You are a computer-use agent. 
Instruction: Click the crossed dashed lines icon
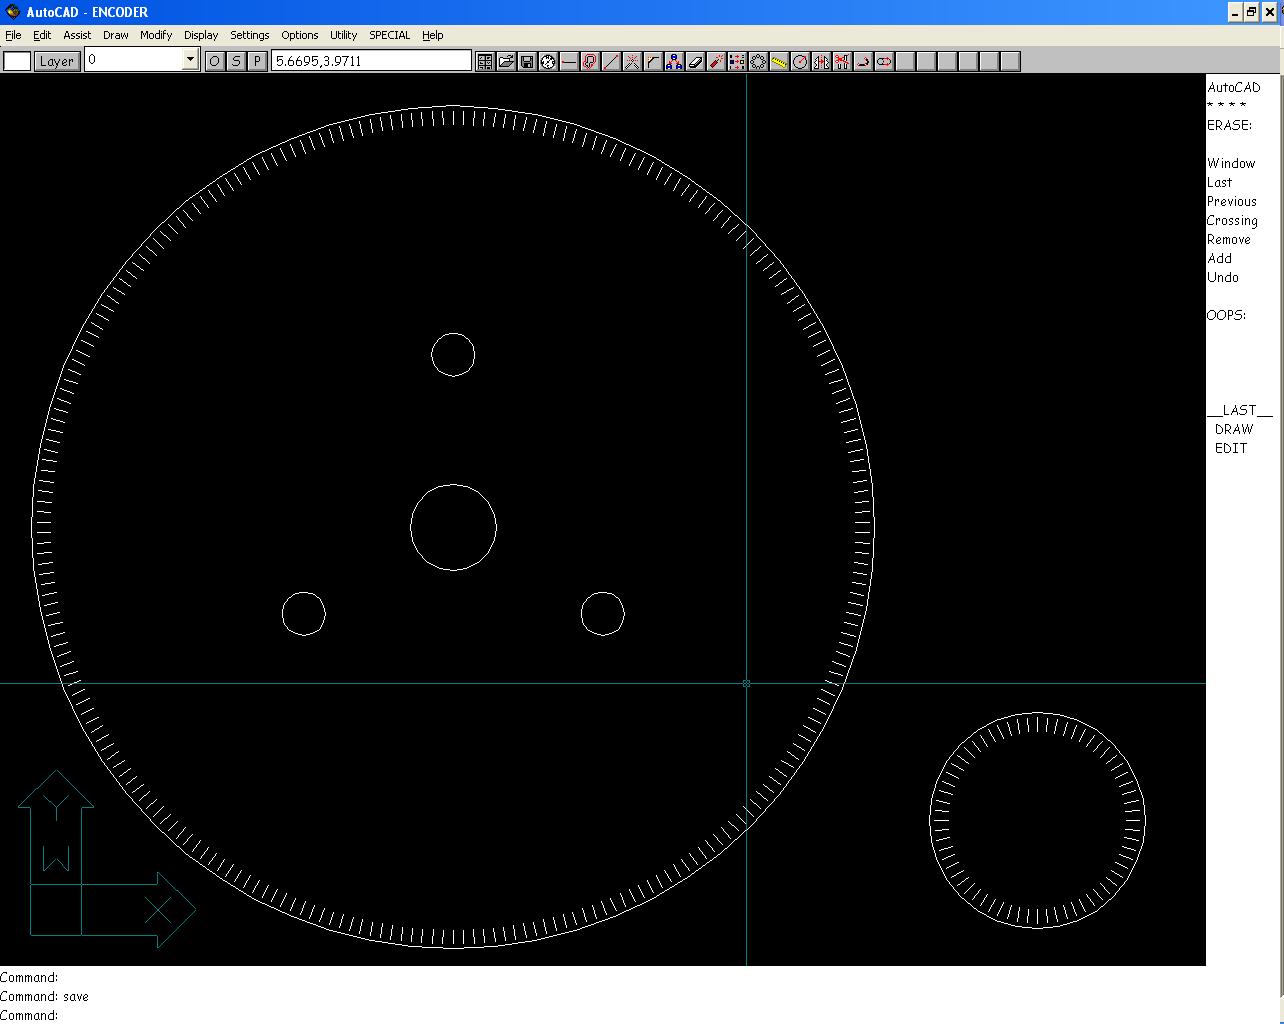(x=632, y=61)
